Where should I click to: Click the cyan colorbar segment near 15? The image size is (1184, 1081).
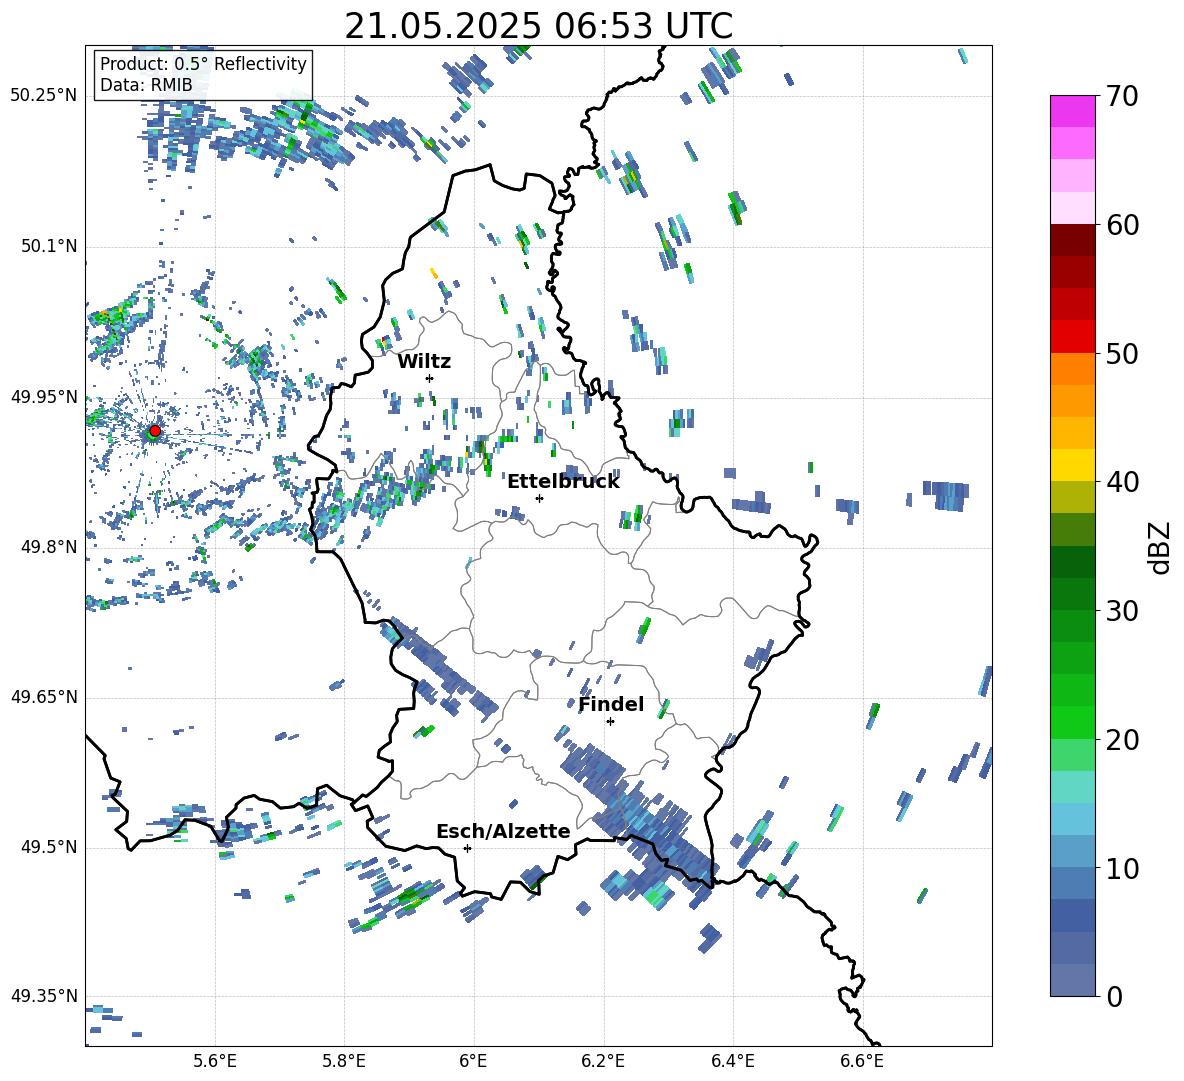point(1072,787)
